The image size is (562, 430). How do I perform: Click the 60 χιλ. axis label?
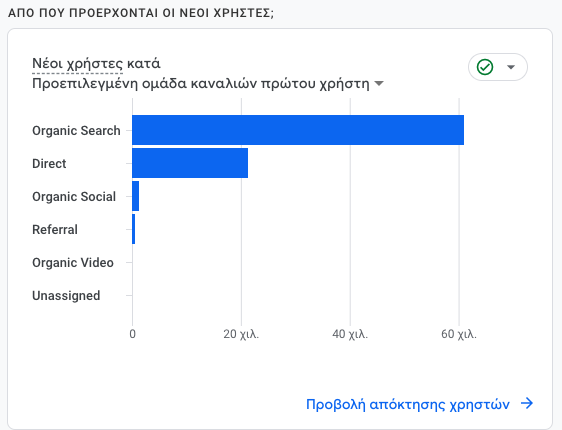(x=459, y=334)
